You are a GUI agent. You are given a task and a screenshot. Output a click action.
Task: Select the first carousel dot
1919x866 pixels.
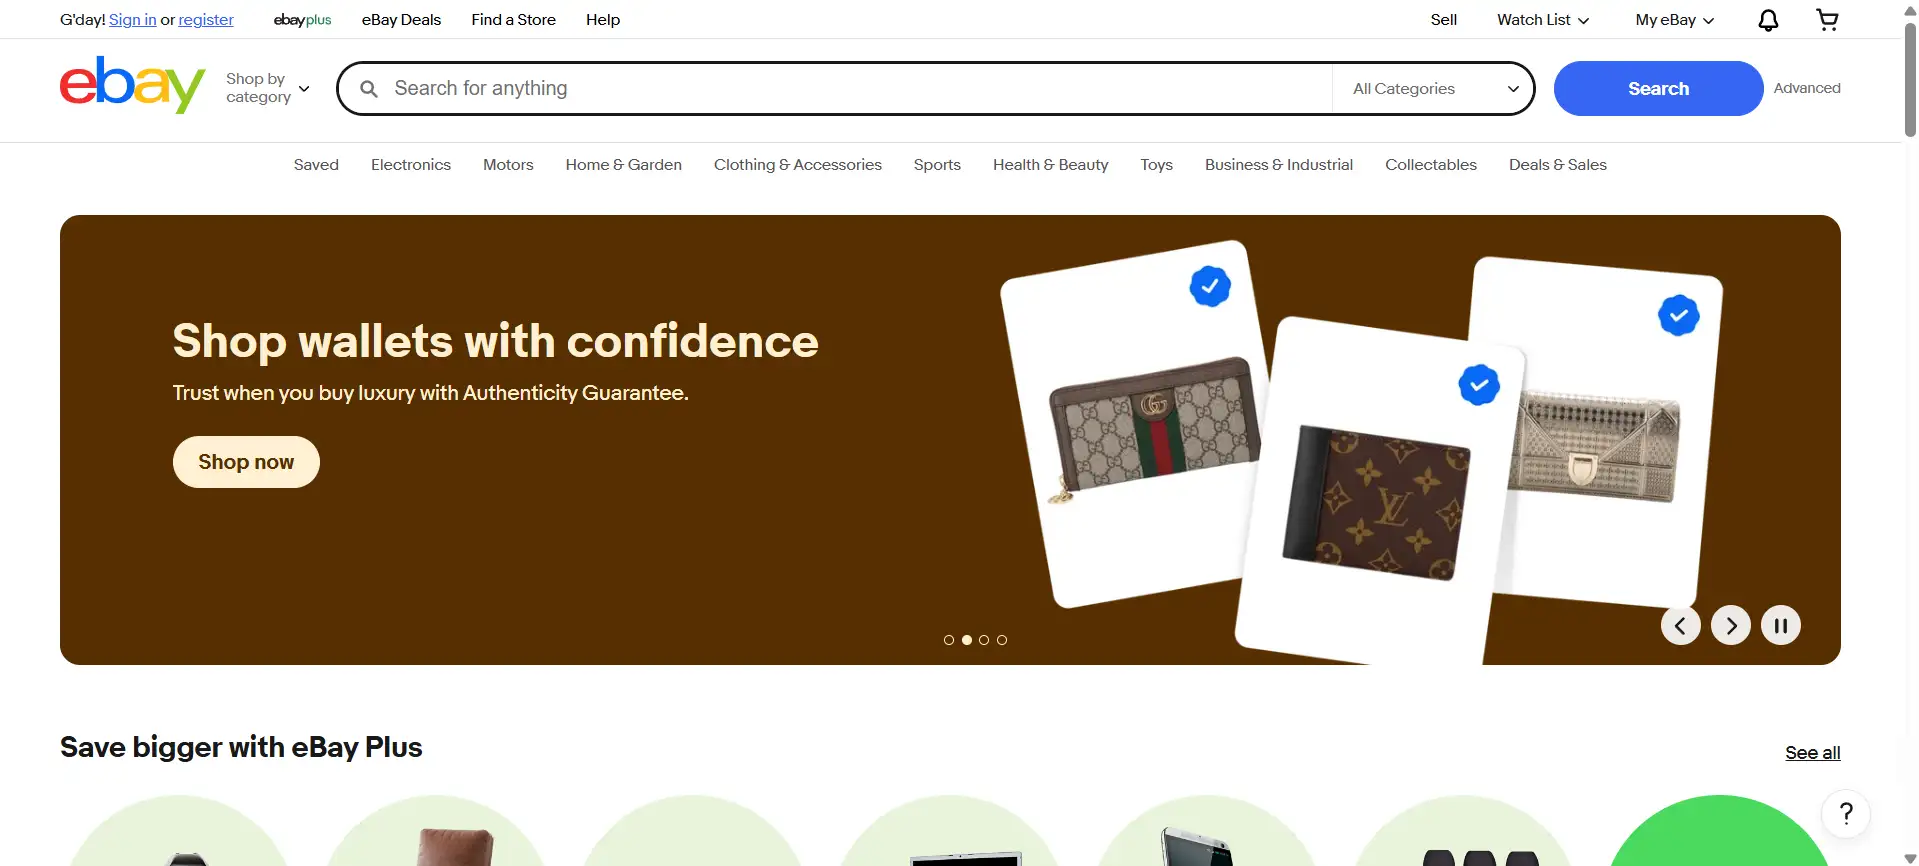click(x=949, y=640)
